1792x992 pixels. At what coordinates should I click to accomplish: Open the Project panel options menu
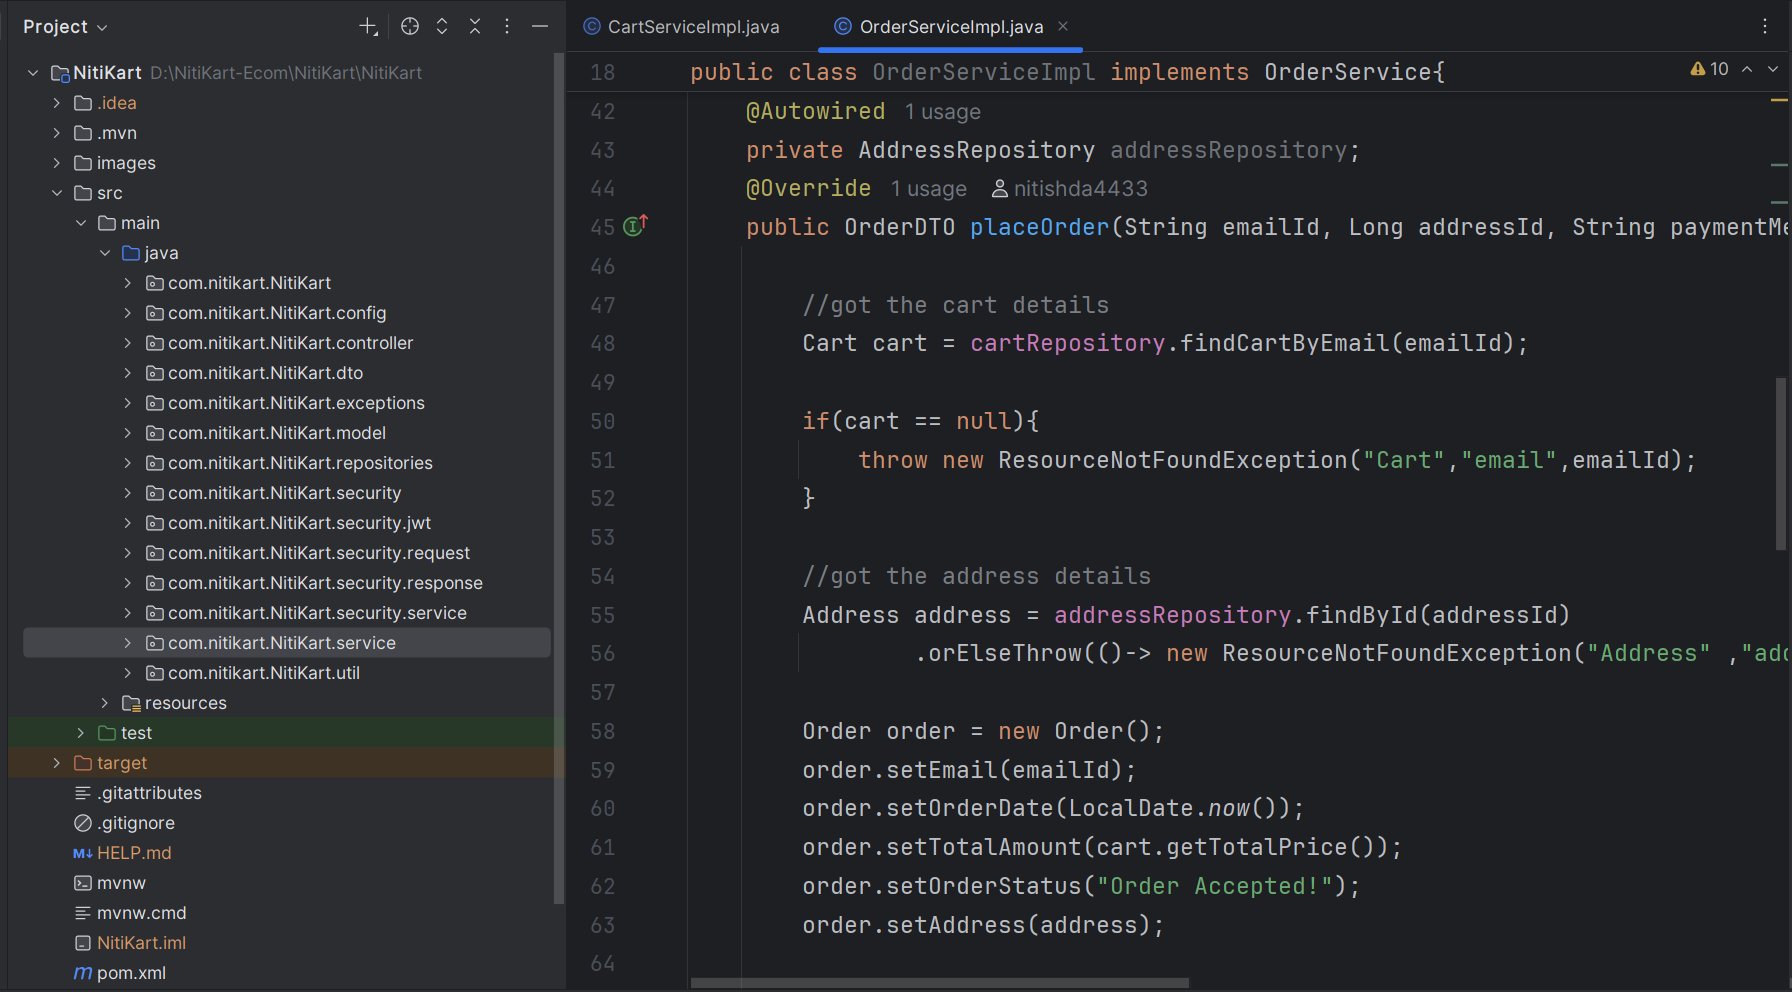coord(507,27)
